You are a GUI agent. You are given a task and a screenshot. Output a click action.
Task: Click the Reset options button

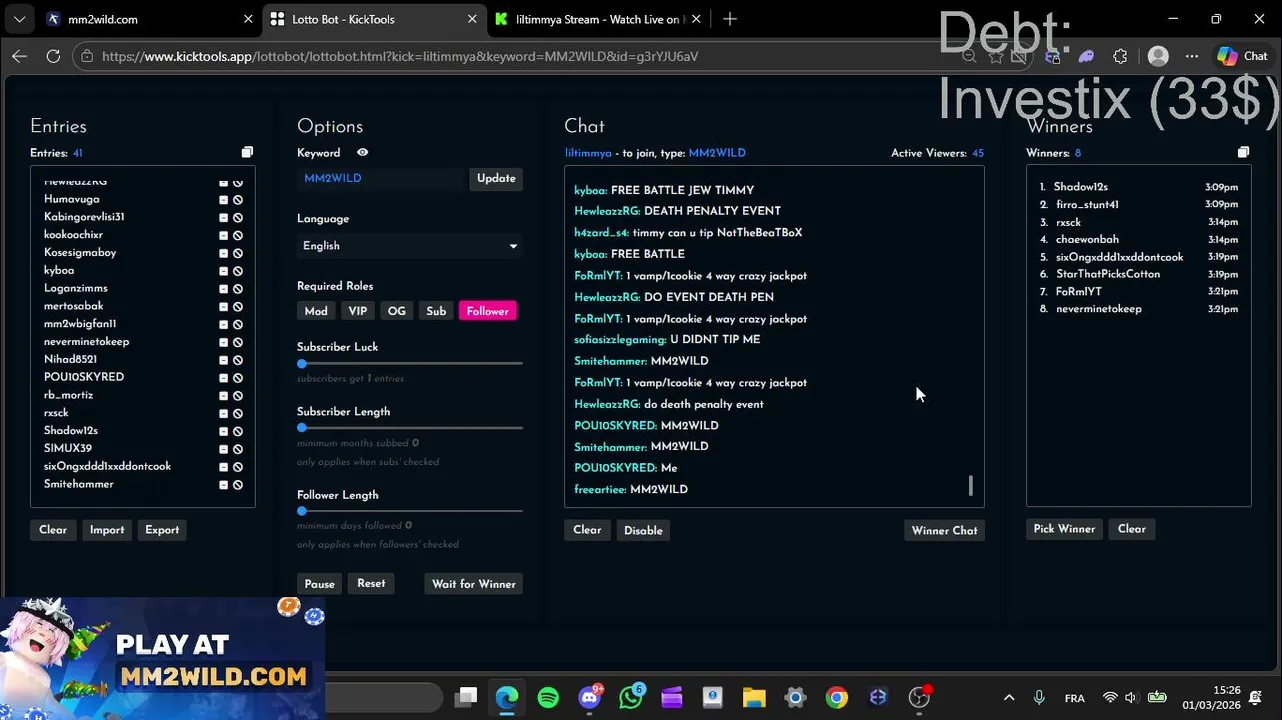point(371,584)
